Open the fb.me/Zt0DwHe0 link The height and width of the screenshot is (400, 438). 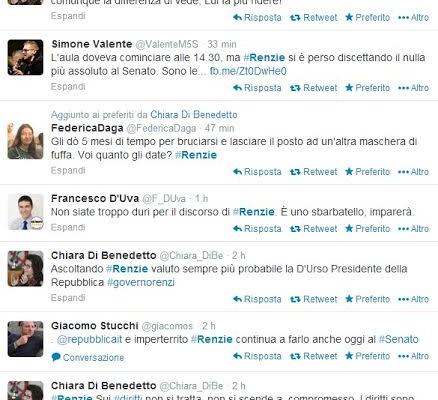[x=248, y=71]
